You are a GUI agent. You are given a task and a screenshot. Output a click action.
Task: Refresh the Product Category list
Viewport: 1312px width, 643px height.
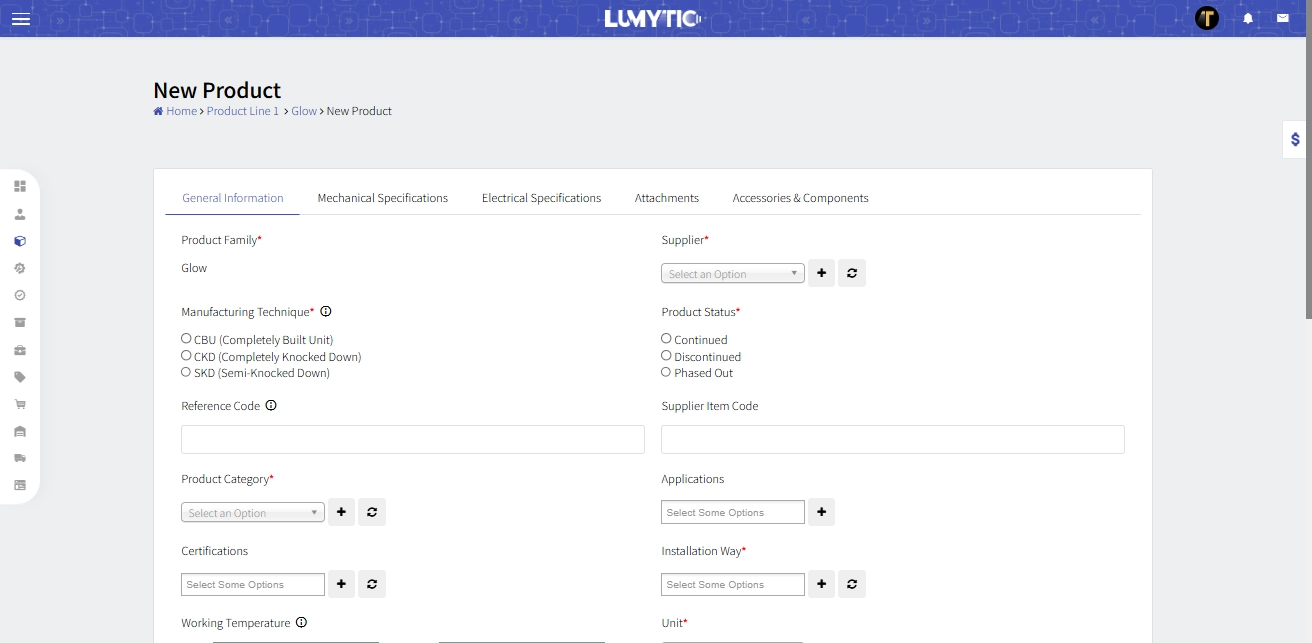tap(371, 512)
